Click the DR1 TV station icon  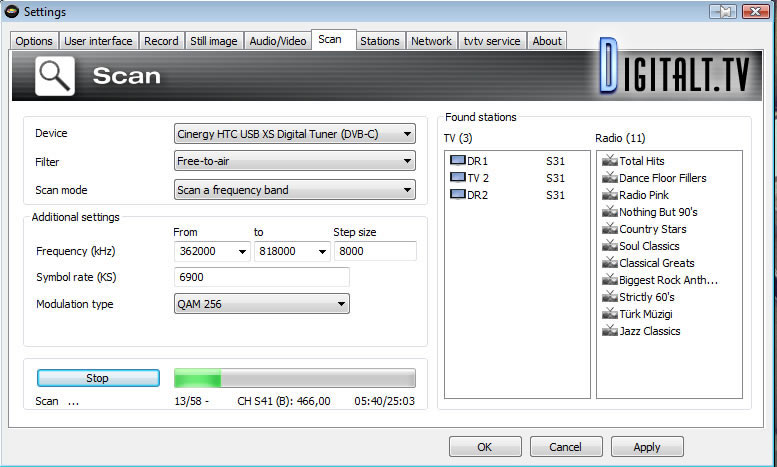[457, 161]
